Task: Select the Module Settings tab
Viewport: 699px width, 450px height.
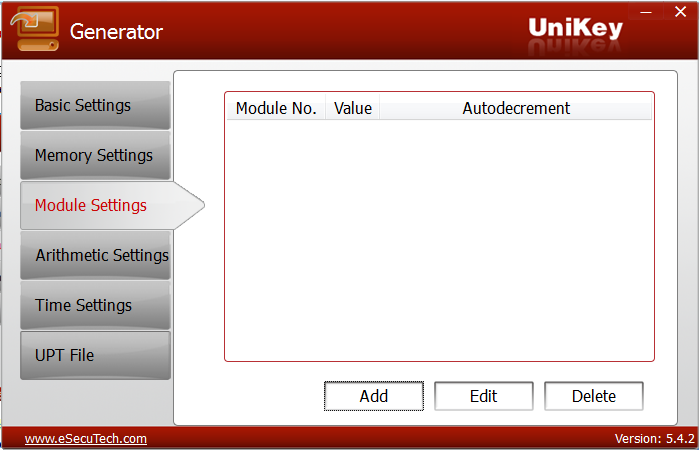Action: (112, 205)
